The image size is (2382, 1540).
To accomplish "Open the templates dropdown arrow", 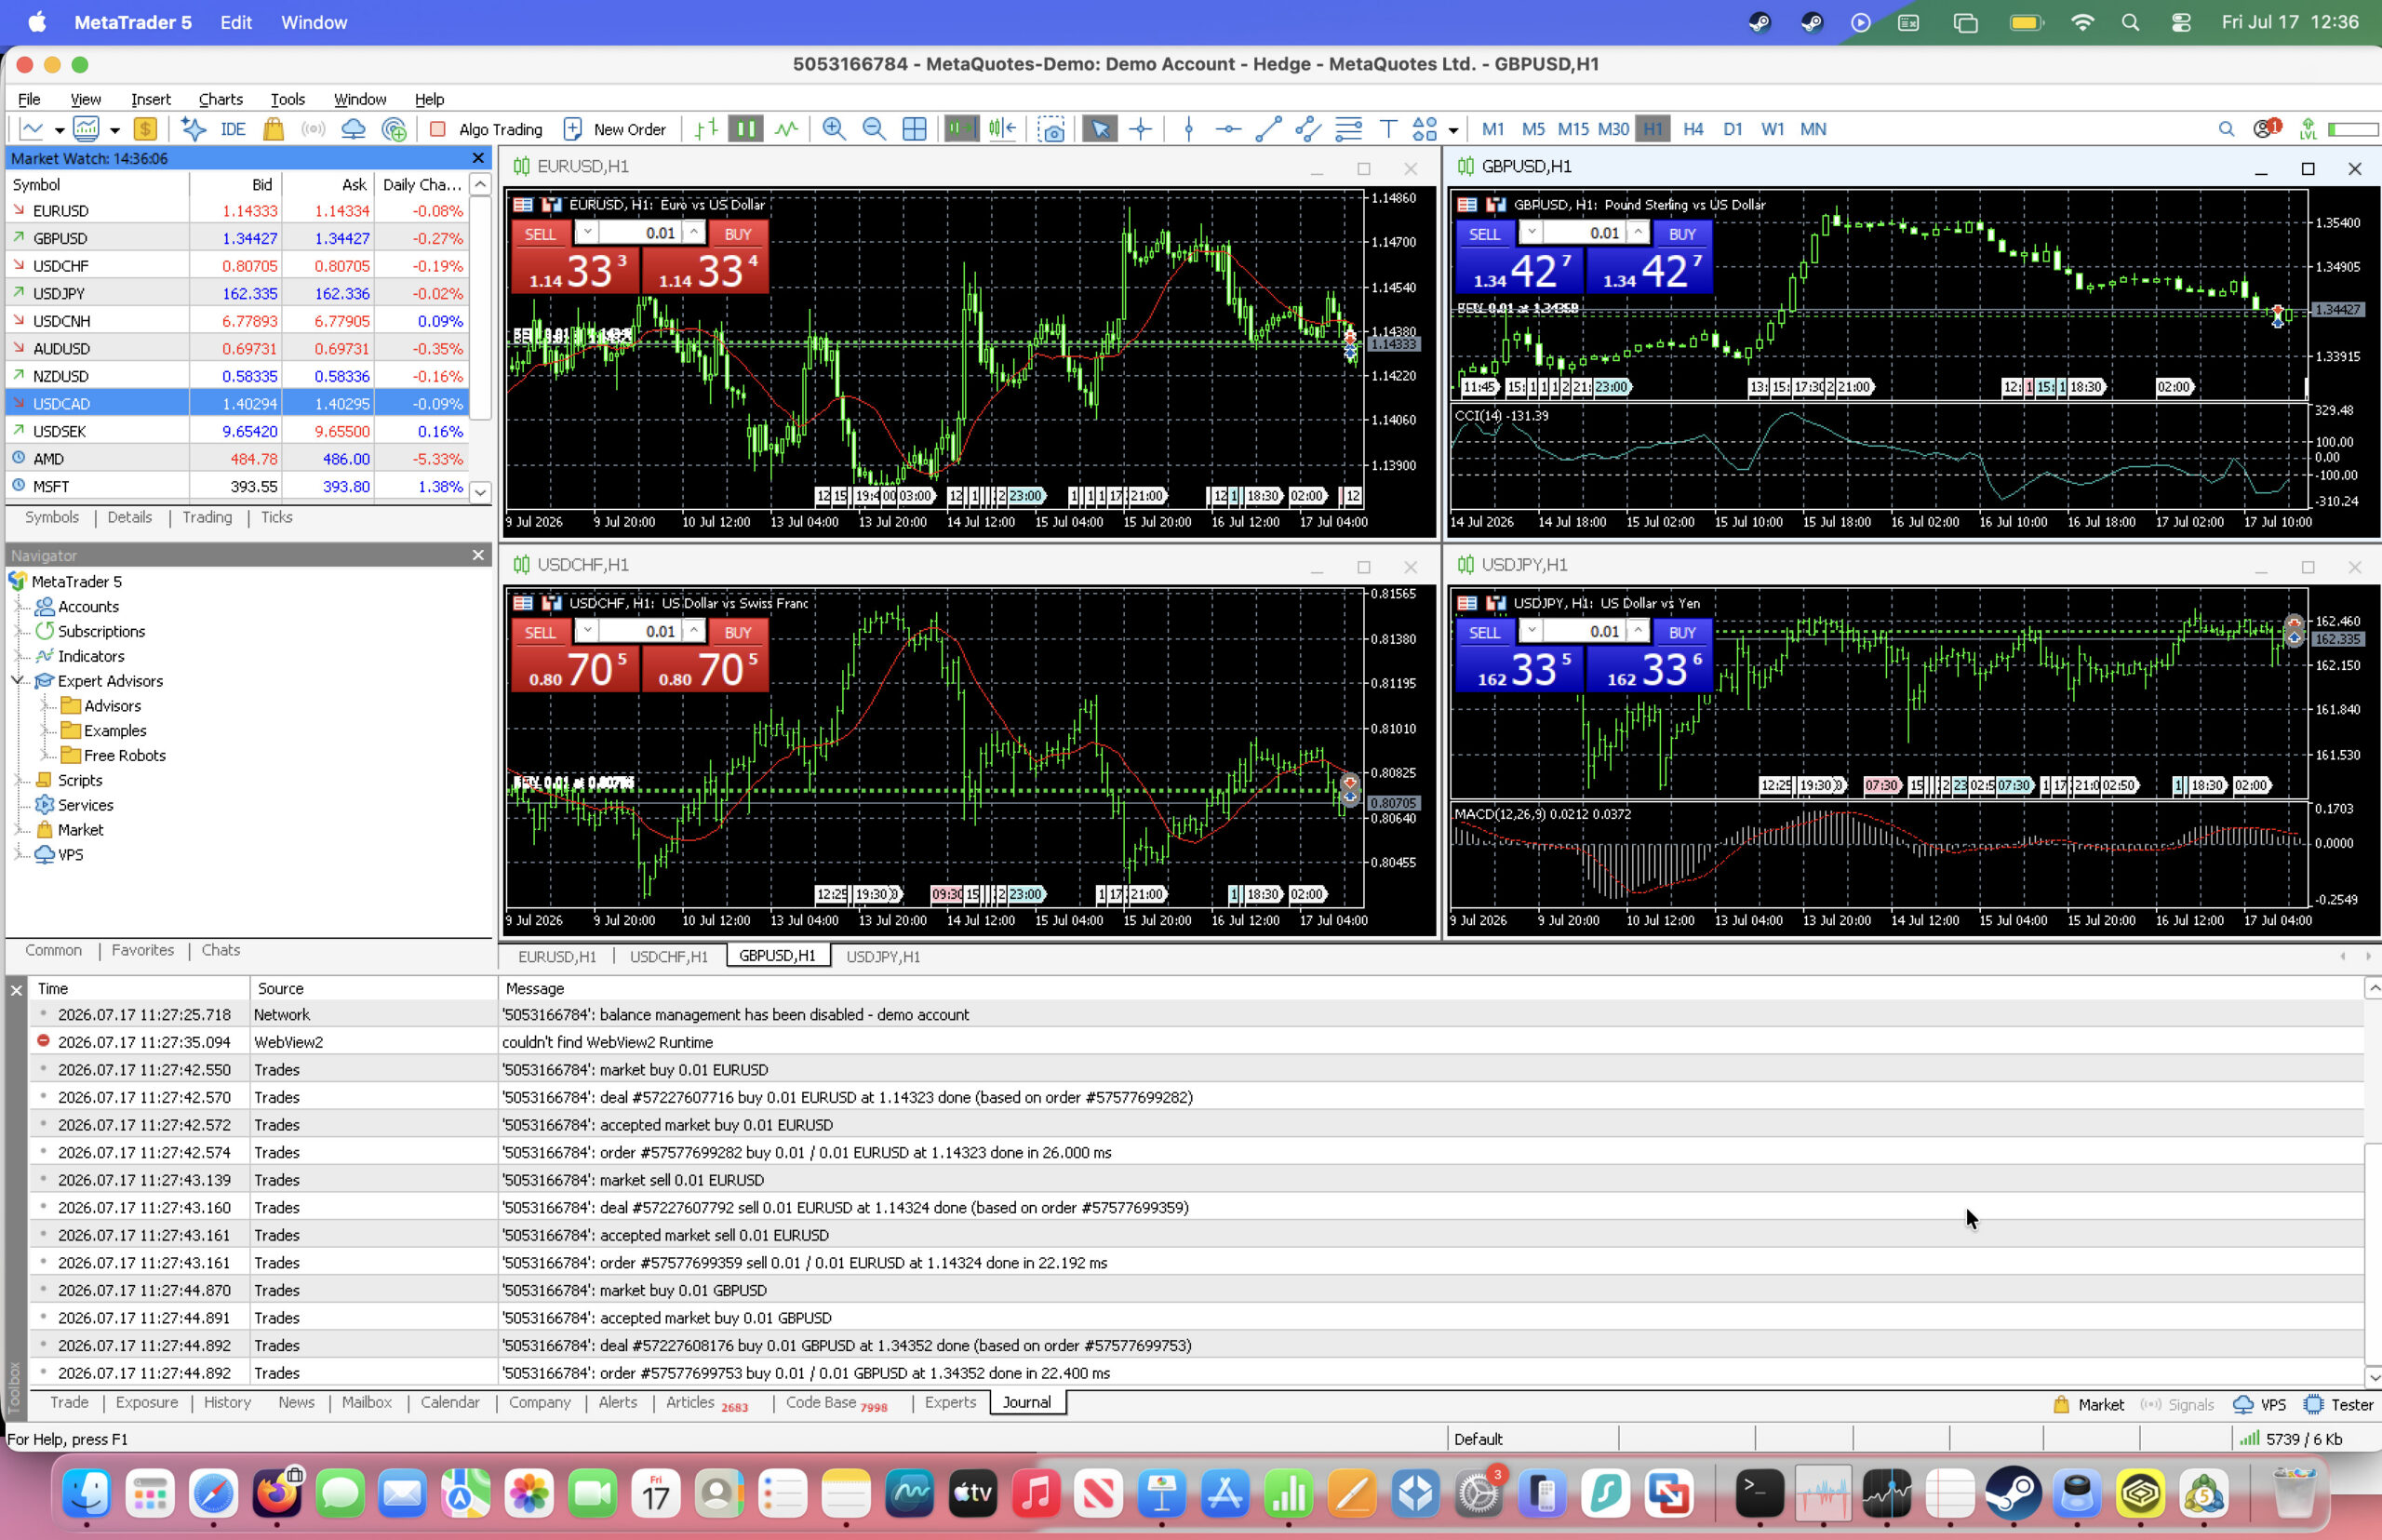I will 115,130.
